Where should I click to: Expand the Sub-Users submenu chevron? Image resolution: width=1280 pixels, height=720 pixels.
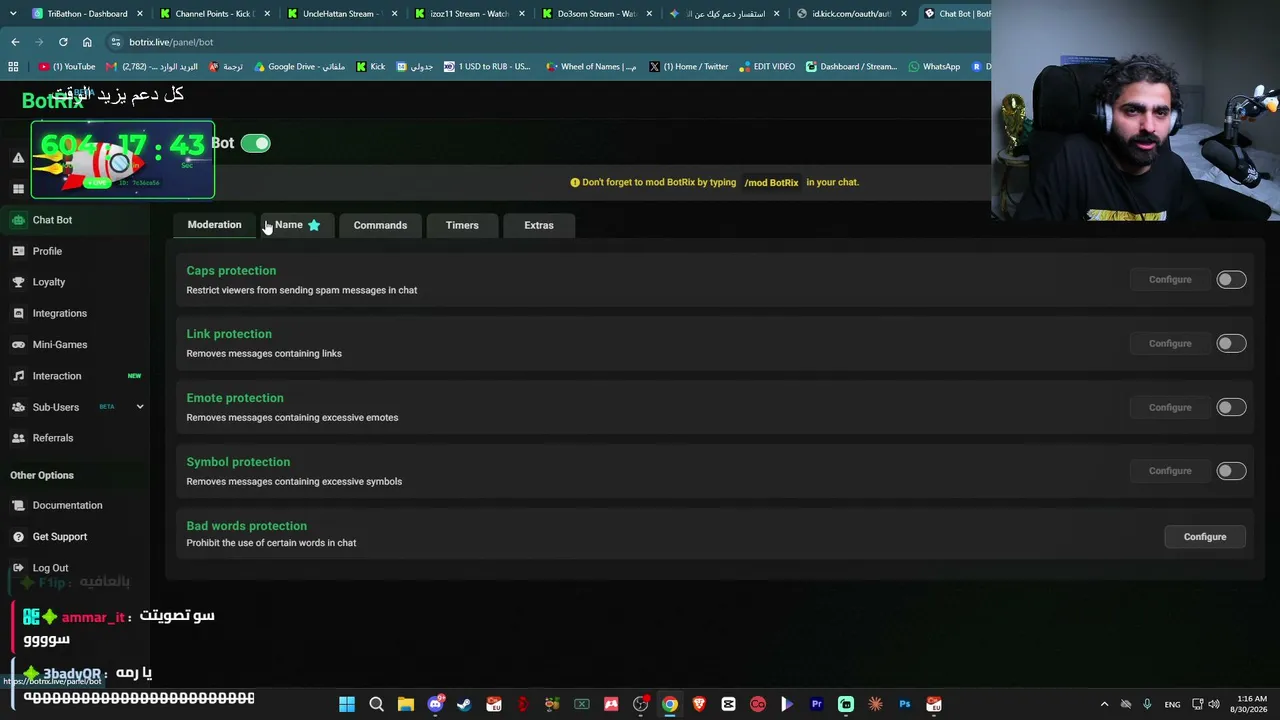(x=140, y=407)
